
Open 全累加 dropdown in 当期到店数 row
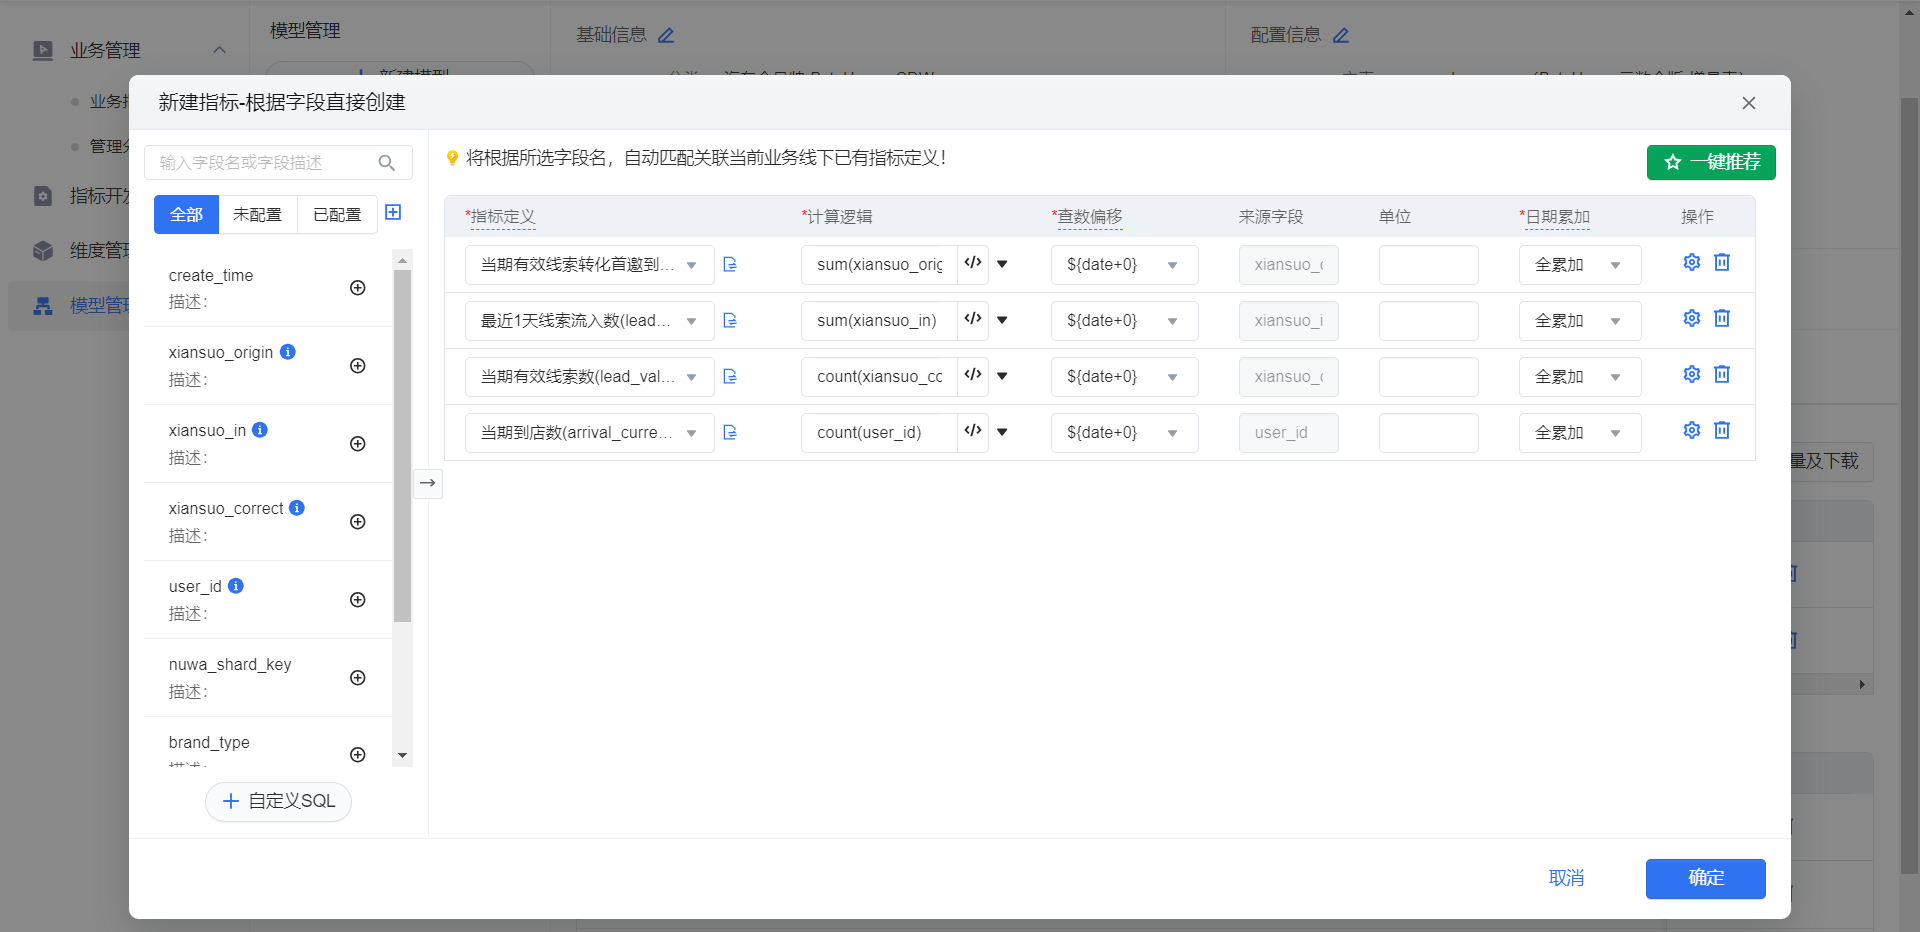[x=1580, y=433]
